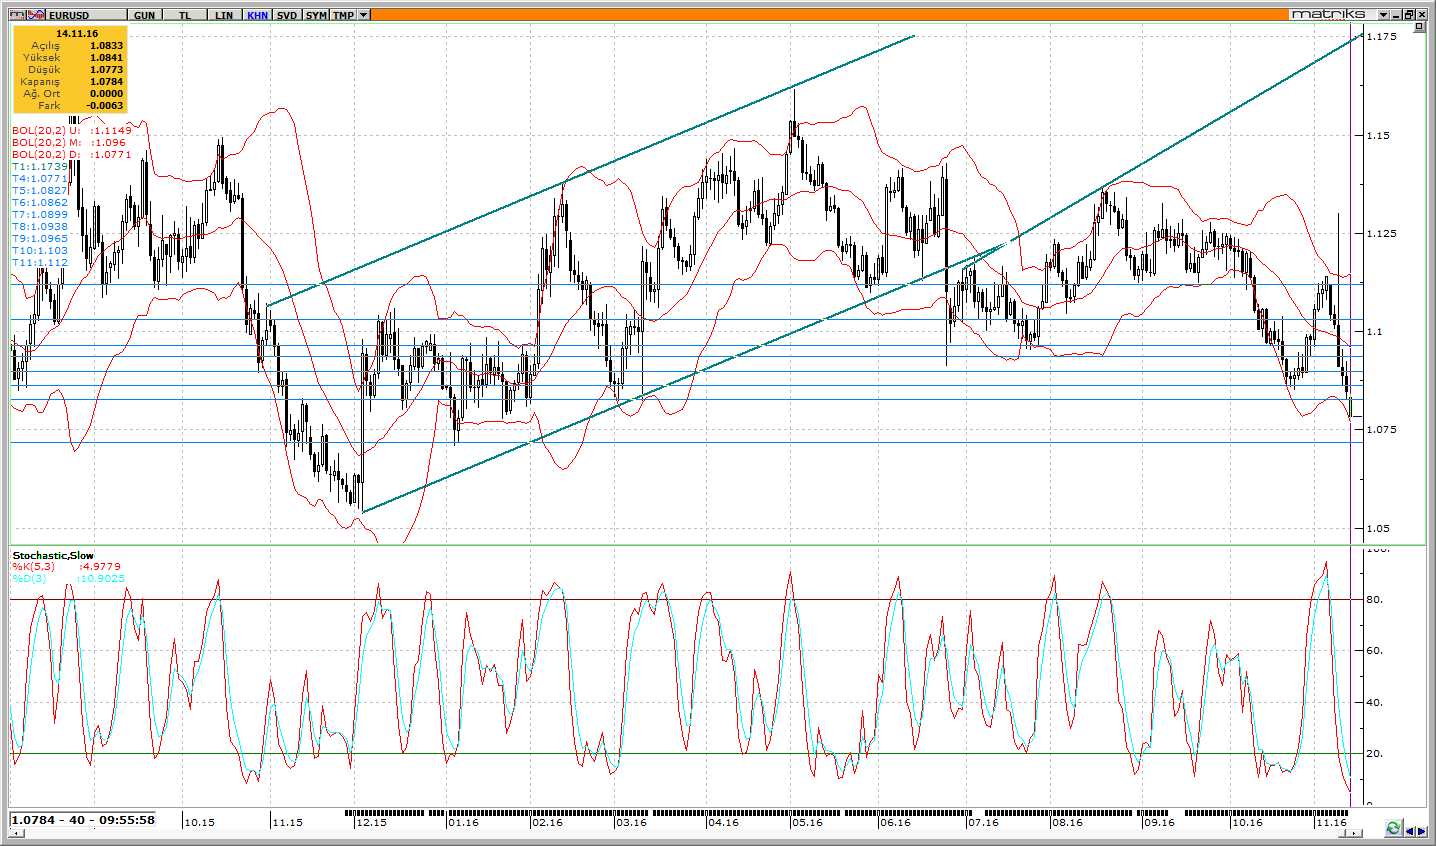Click the 1.05 price axis label
This screenshot has height=846, width=1436.
pos(1378,528)
